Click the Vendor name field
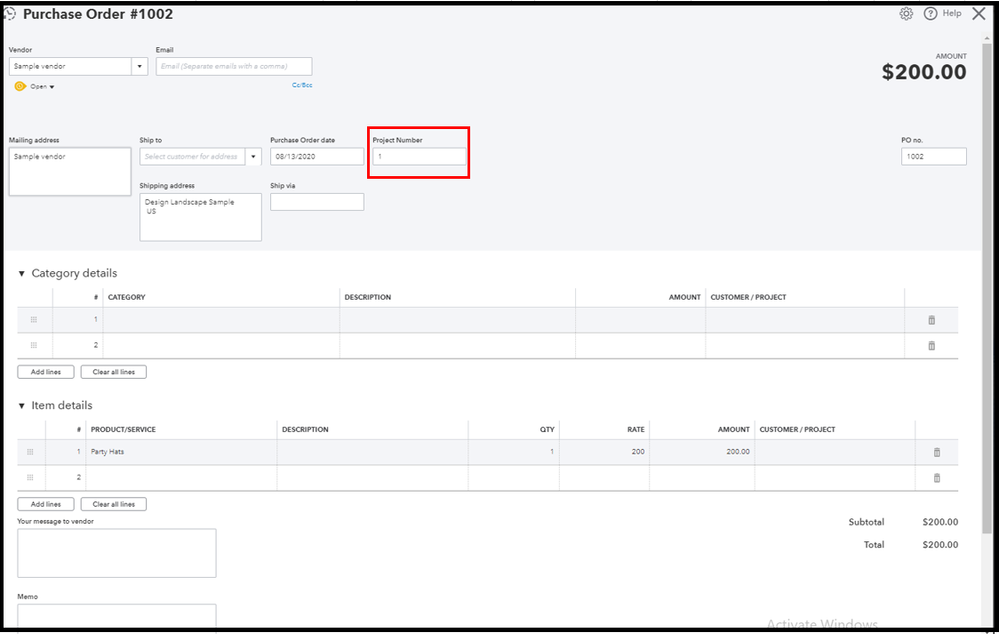The height and width of the screenshot is (634, 999). (70, 66)
